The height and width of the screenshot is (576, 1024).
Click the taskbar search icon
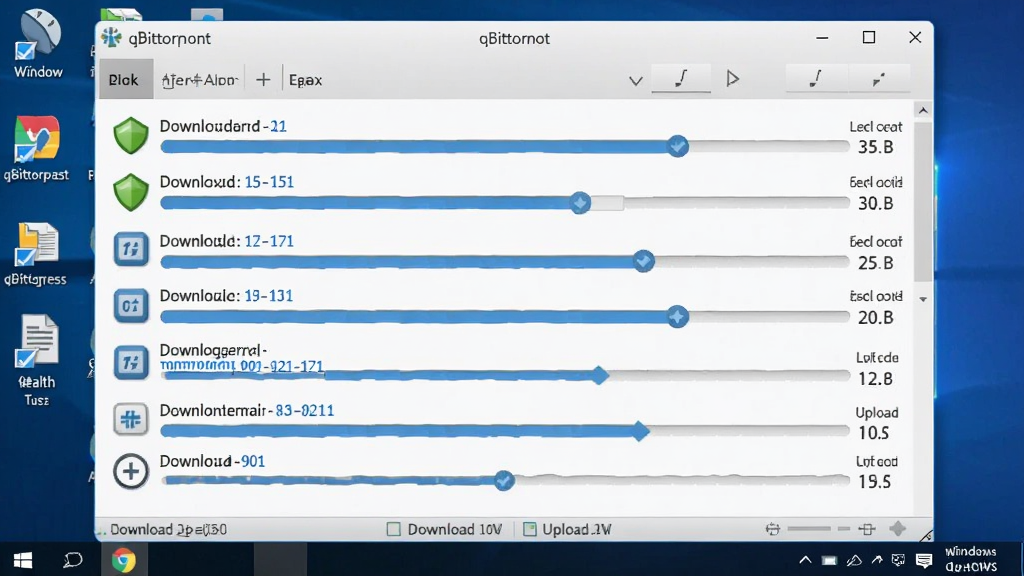pos(72,560)
